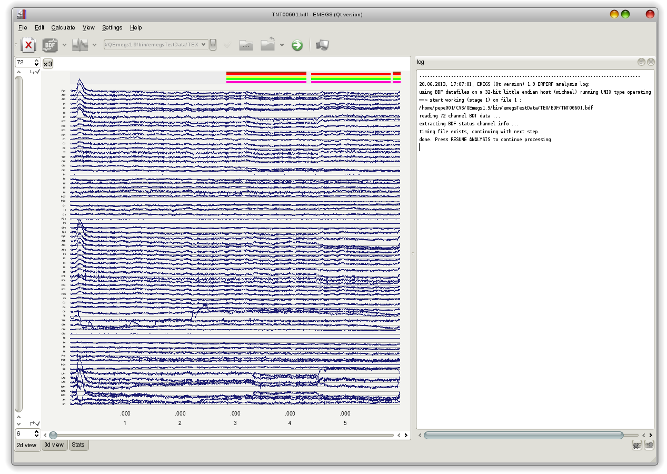Click the BDF file toolbar icon
Viewport: 667px width, 474px height.
pos(49,45)
